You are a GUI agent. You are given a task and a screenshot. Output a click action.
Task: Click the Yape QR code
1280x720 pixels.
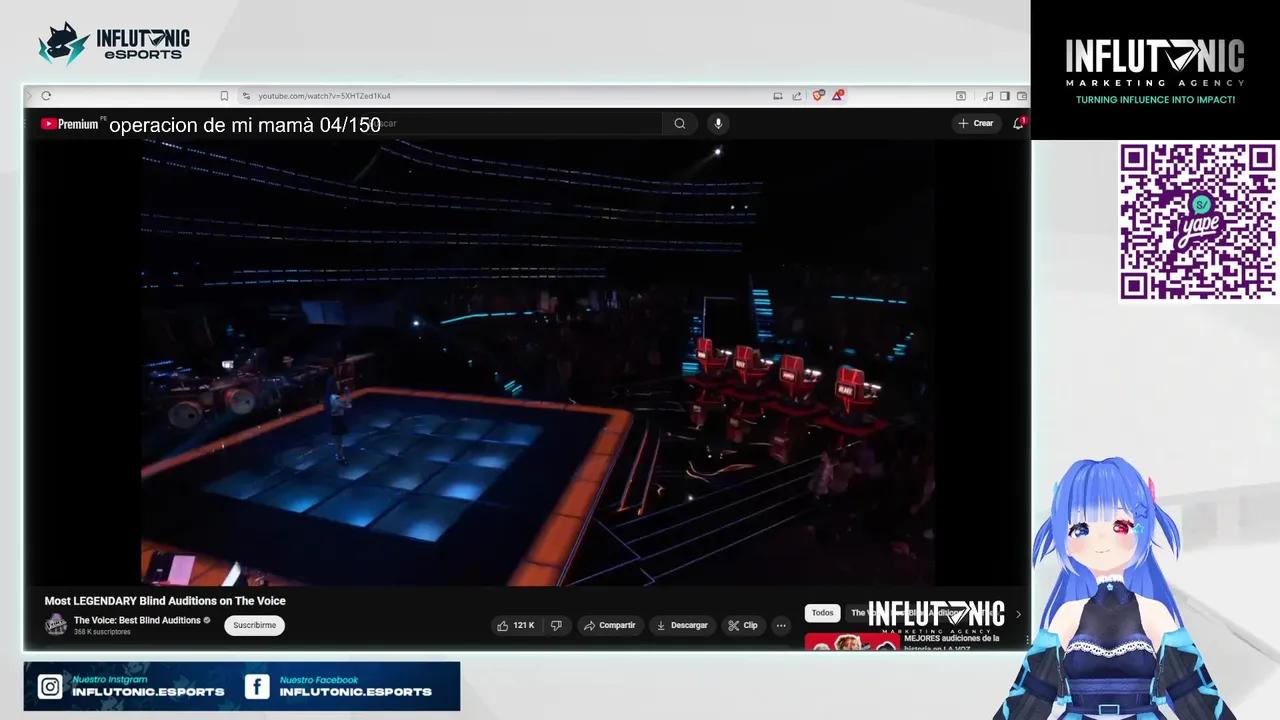pos(1197,222)
